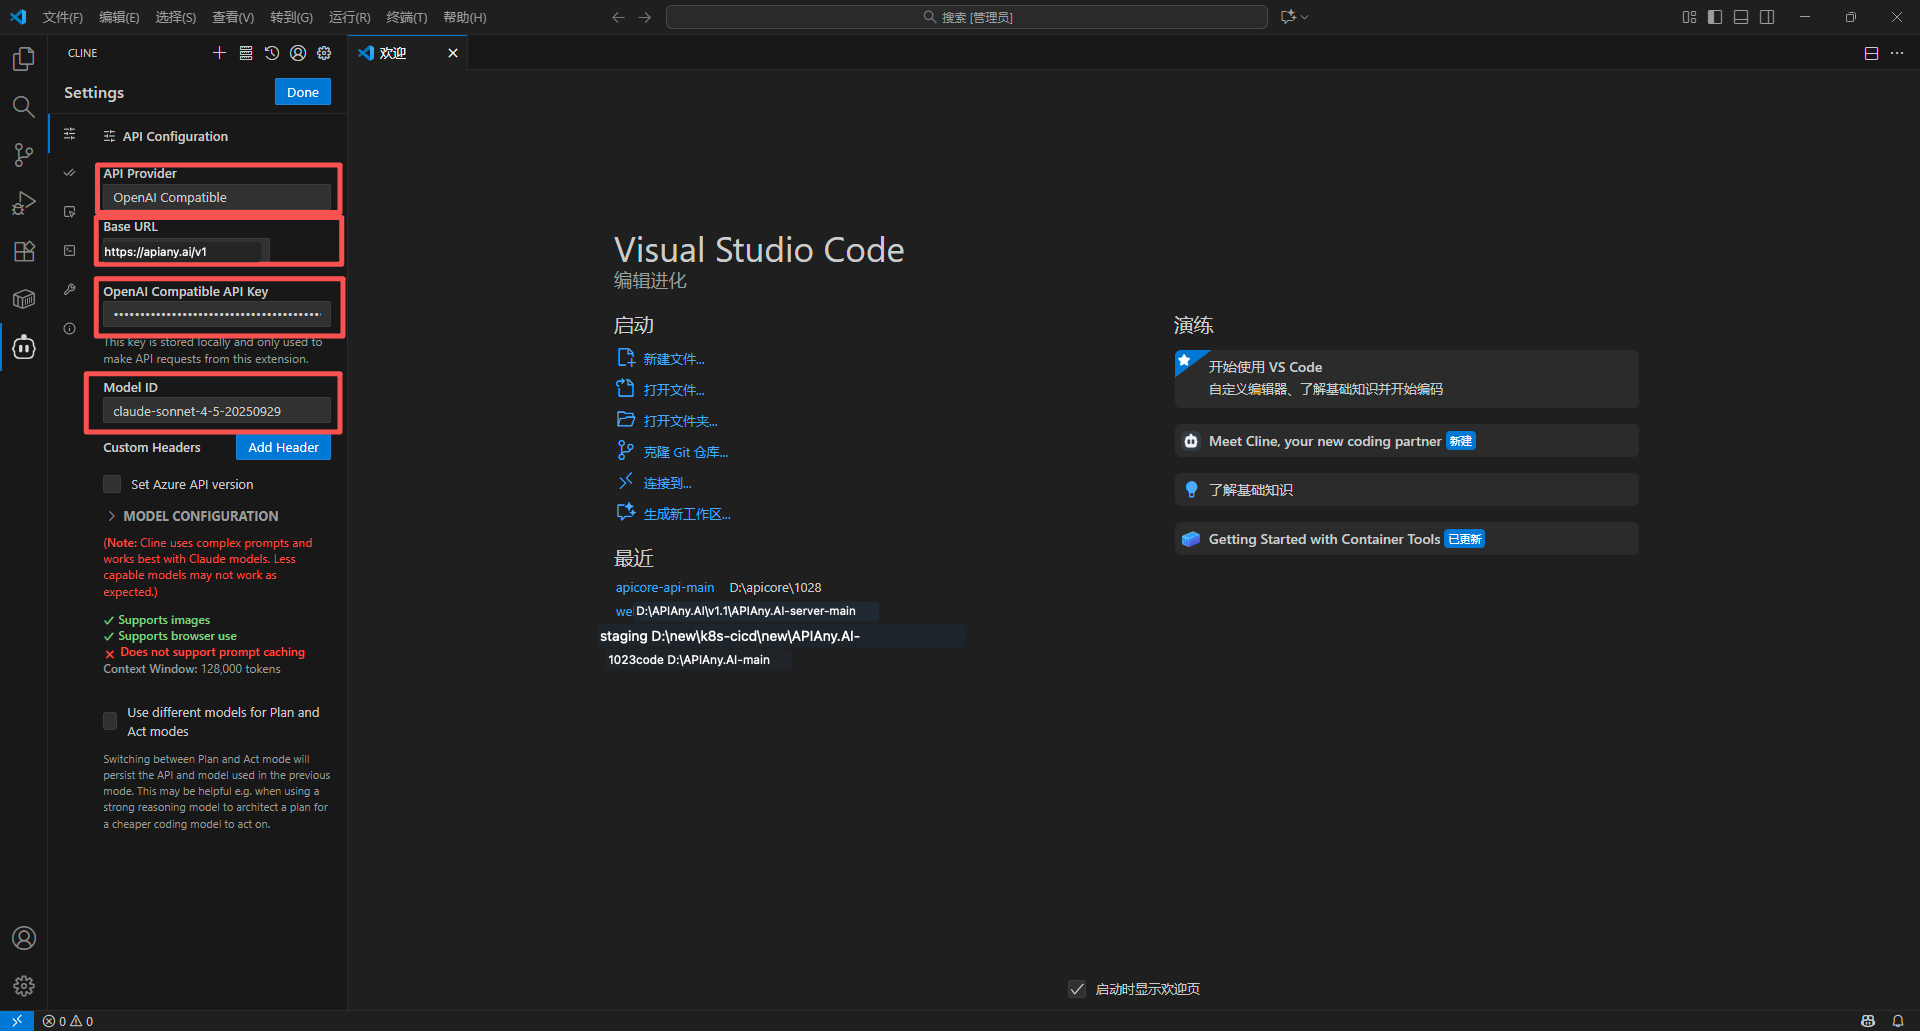Open the remote window status bar icon

[x=17, y=1021]
